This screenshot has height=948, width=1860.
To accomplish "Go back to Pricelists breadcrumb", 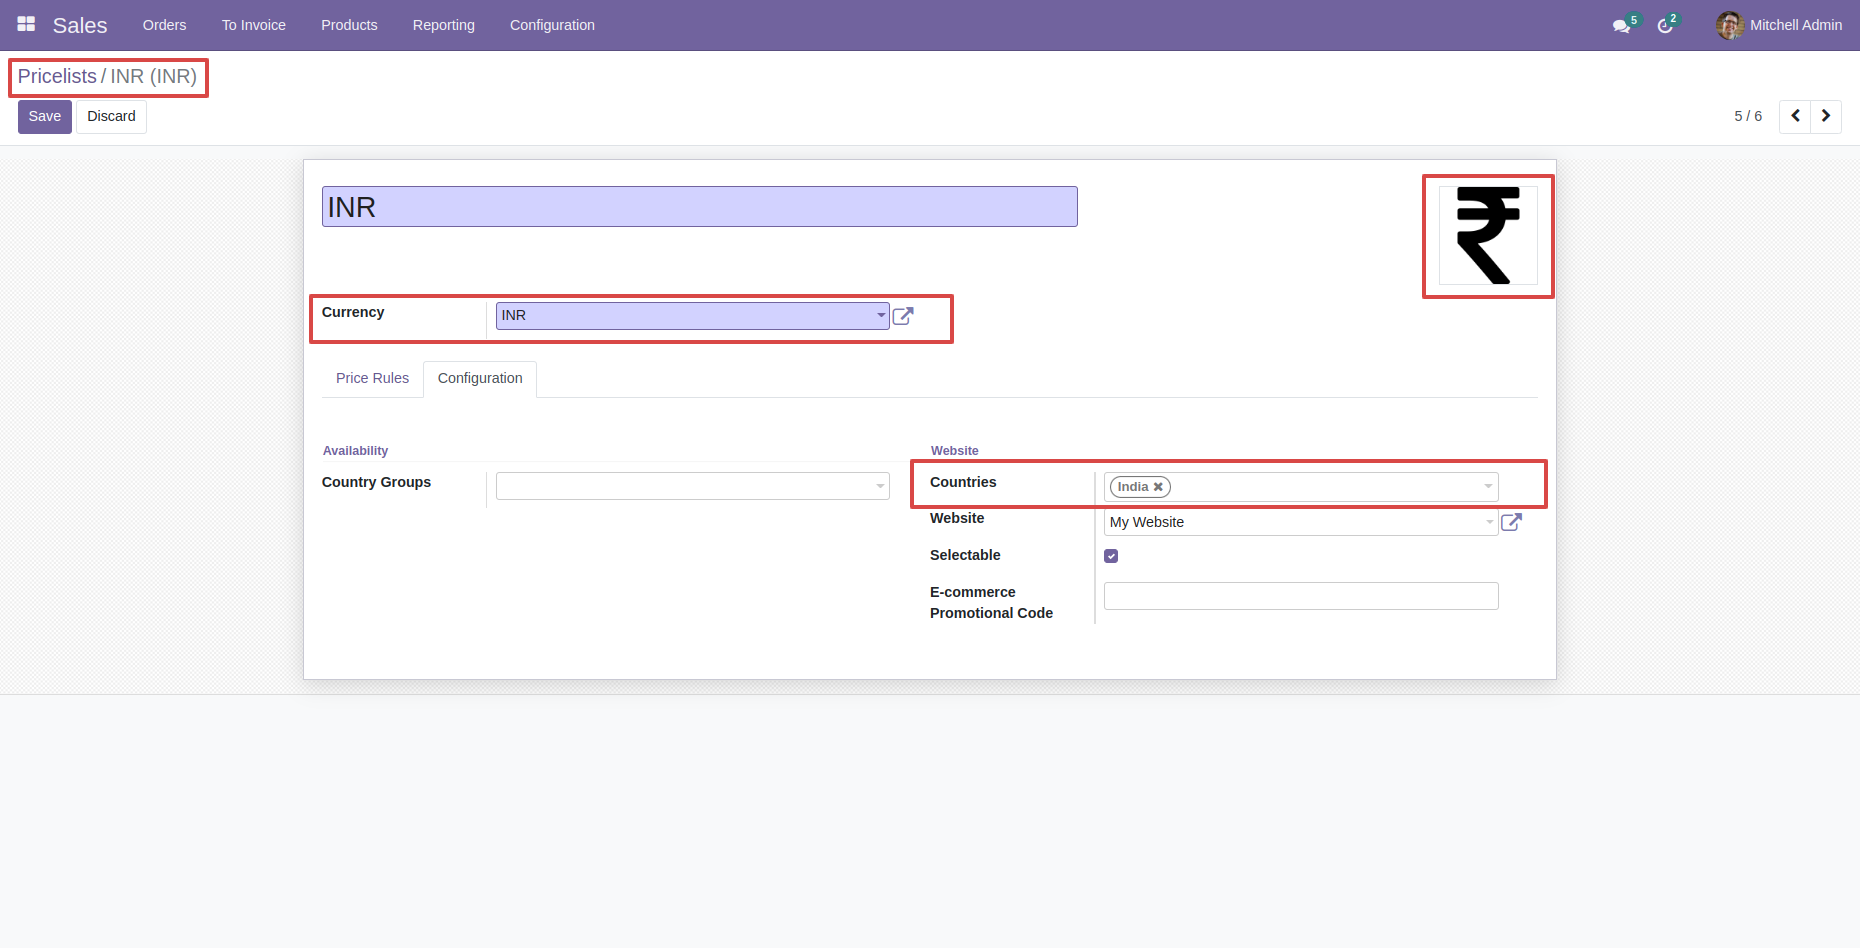I will click(x=57, y=76).
